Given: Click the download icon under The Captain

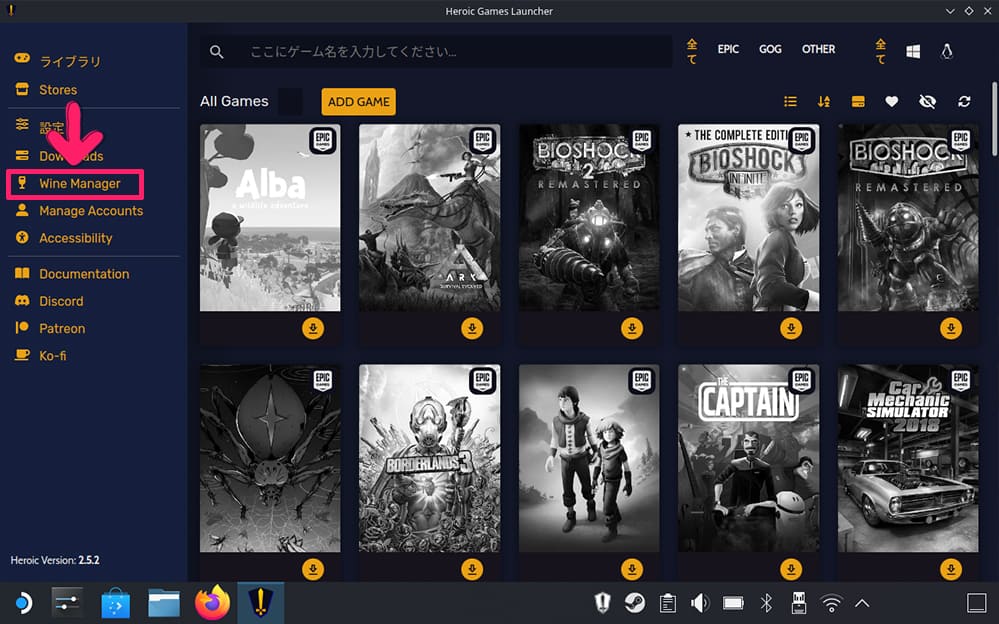Looking at the screenshot, I should [791, 569].
